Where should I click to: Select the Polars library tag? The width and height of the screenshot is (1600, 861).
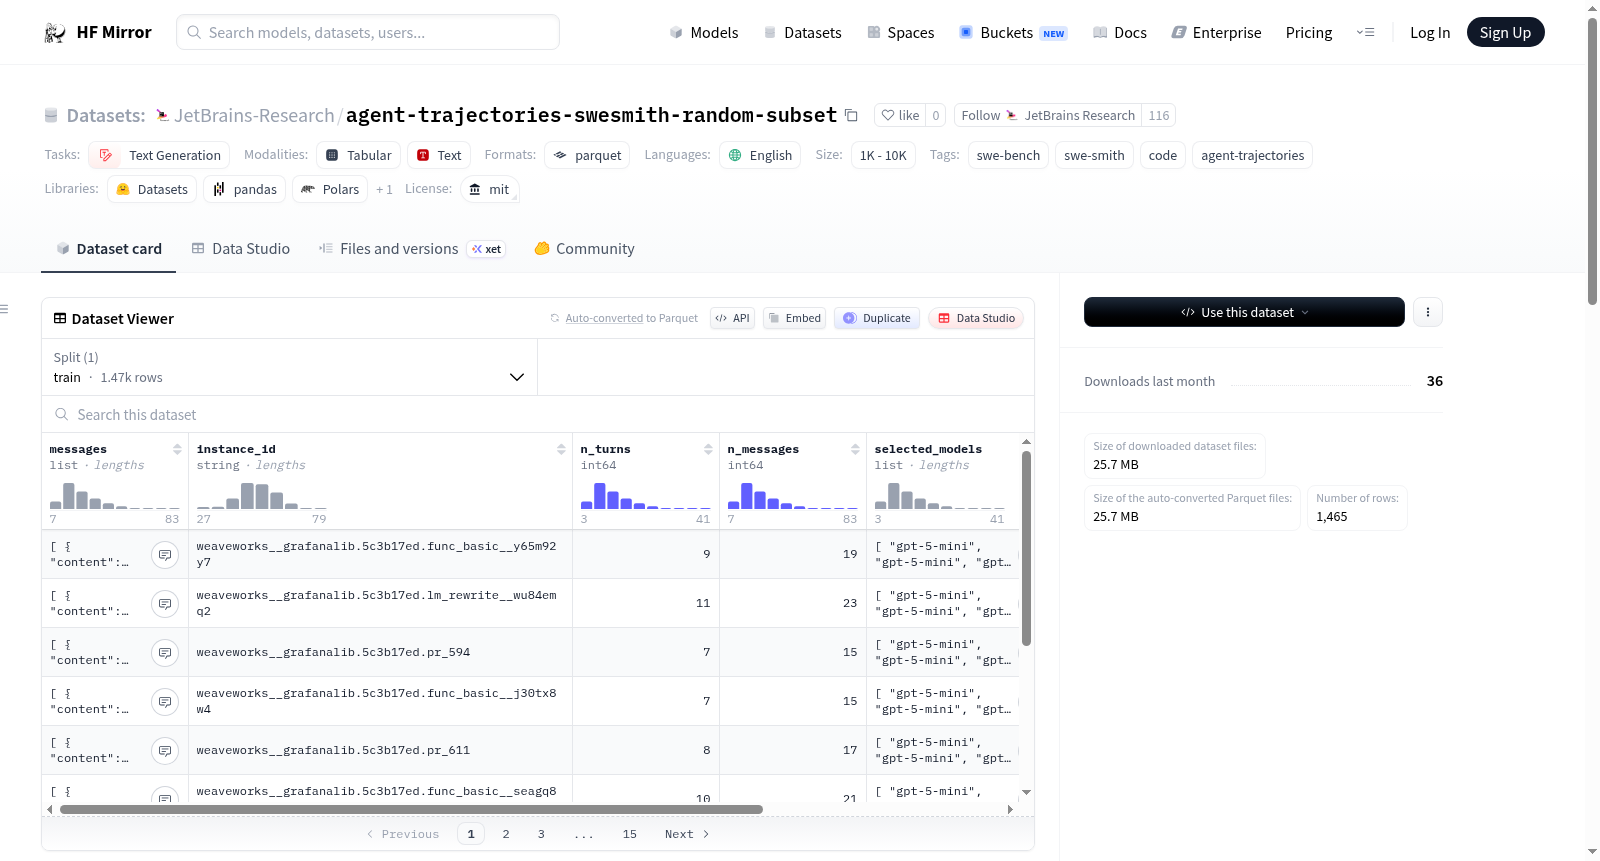(x=330, y=189)
